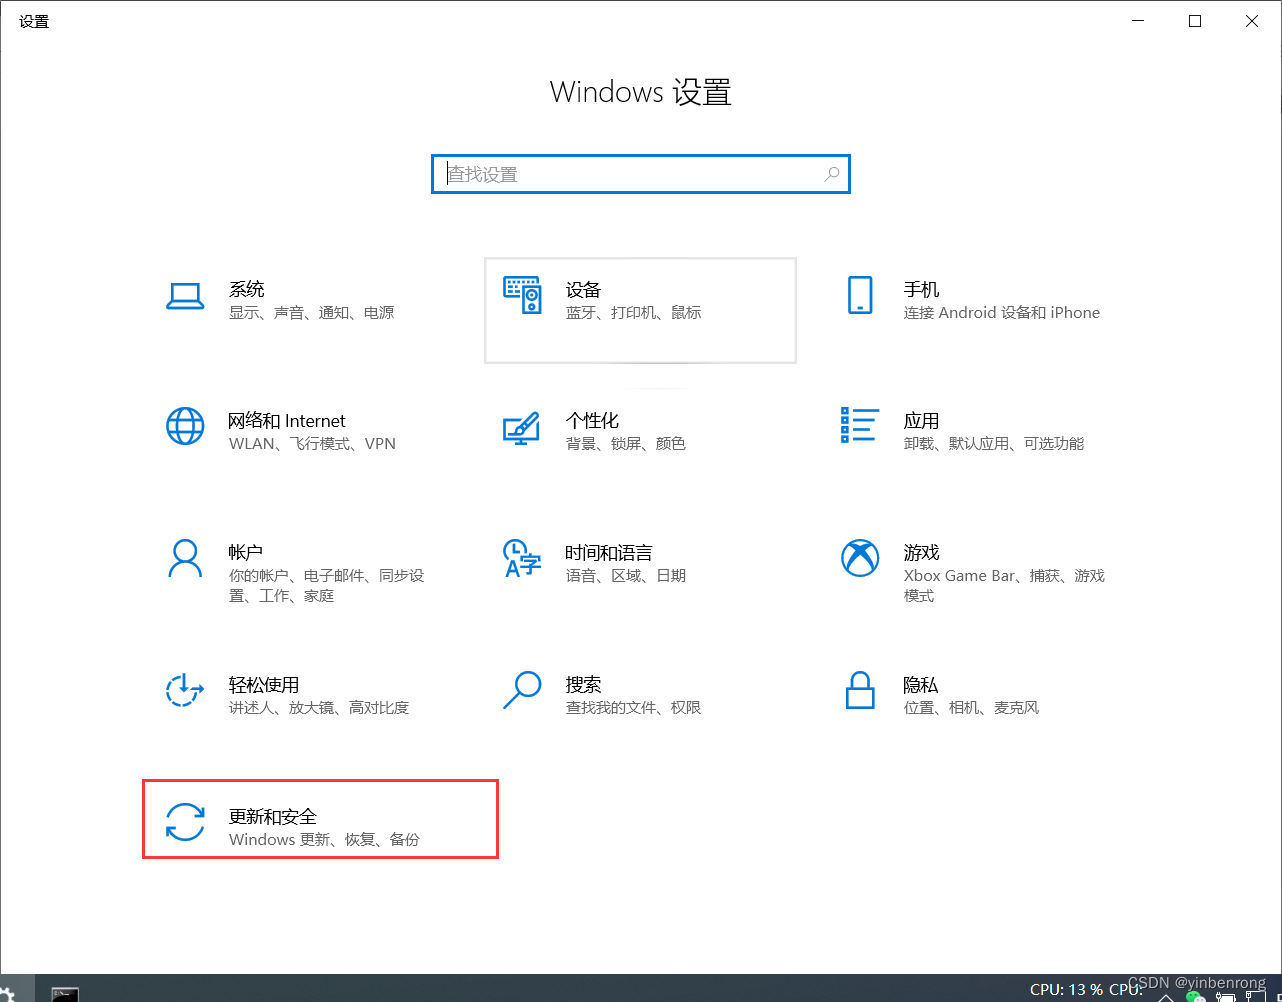Select the 时间和语言 title text
Image resolution: width=1282 pixels, height=1002 pixels.
pos(609,552)
